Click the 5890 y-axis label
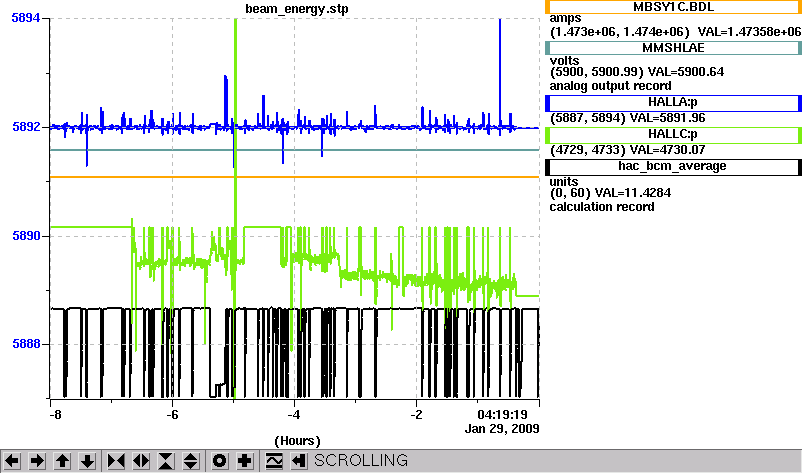Viewport: 802px width, 473px height. (26, 236)
